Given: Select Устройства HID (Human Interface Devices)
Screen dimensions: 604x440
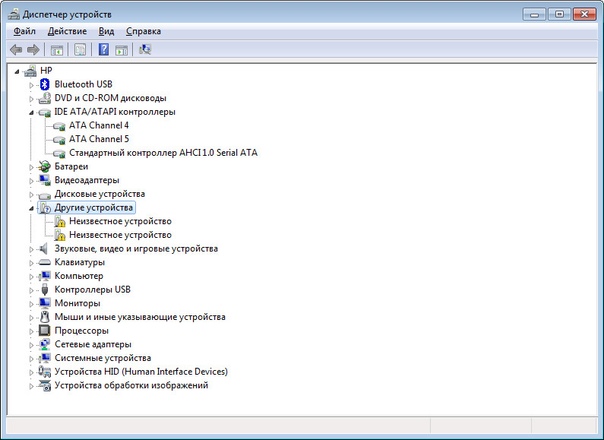Looking at the screenshot, I should click(141, 371).
